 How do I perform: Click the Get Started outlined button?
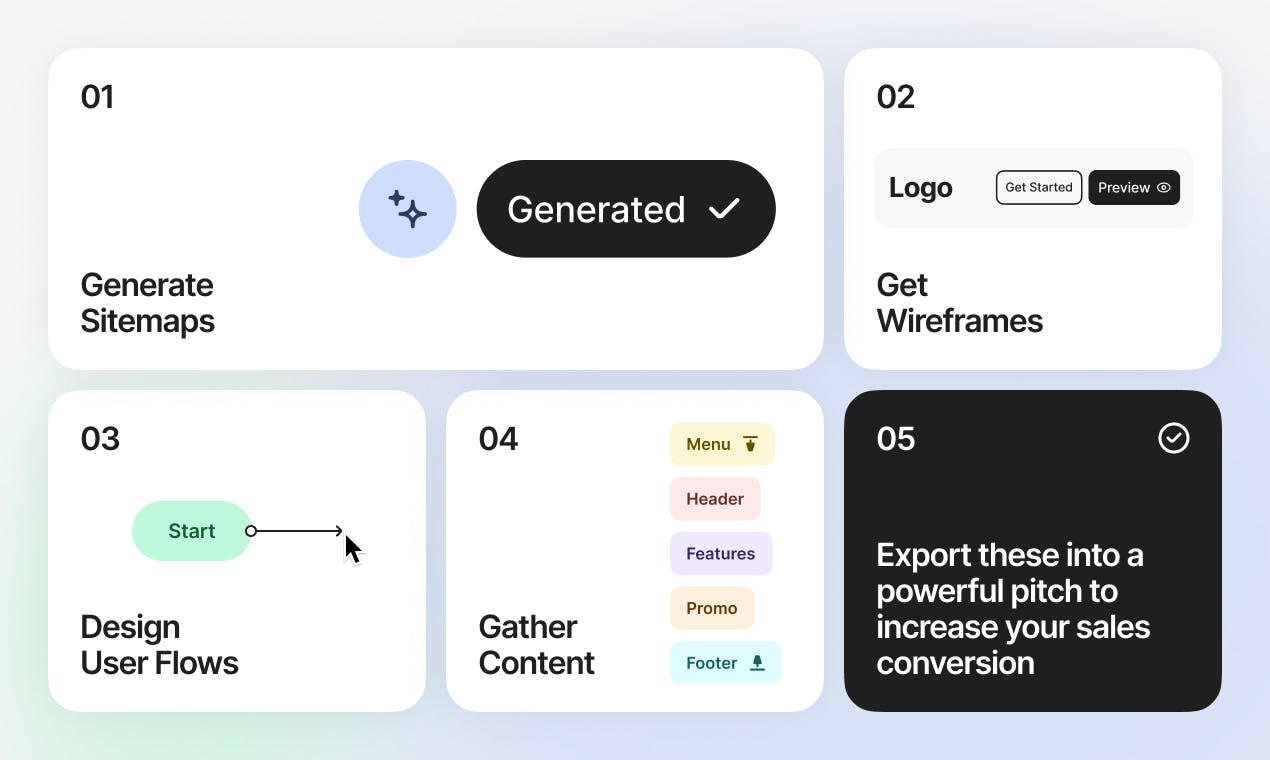[x=1039, y=188]
